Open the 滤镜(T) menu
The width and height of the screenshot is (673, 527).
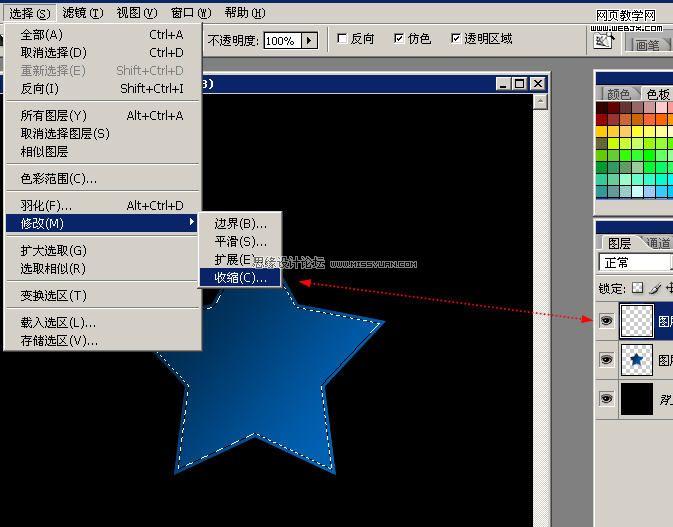[x=83, y=13]
